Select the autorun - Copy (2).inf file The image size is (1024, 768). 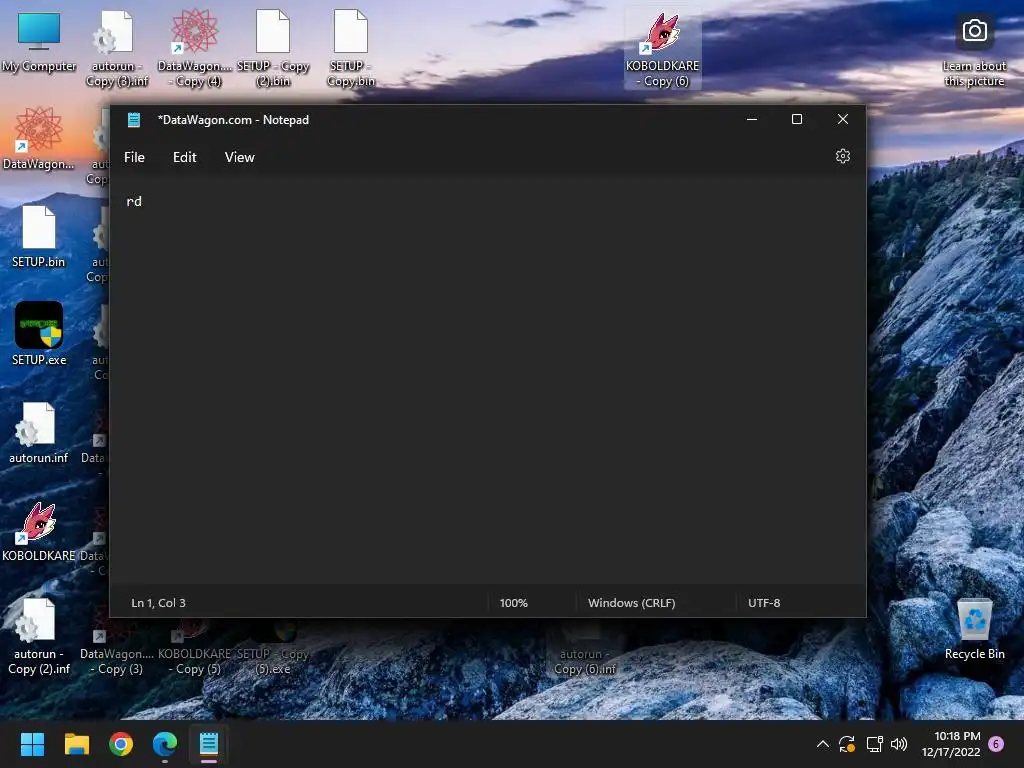pyautogui.click(x=39, y=636)
